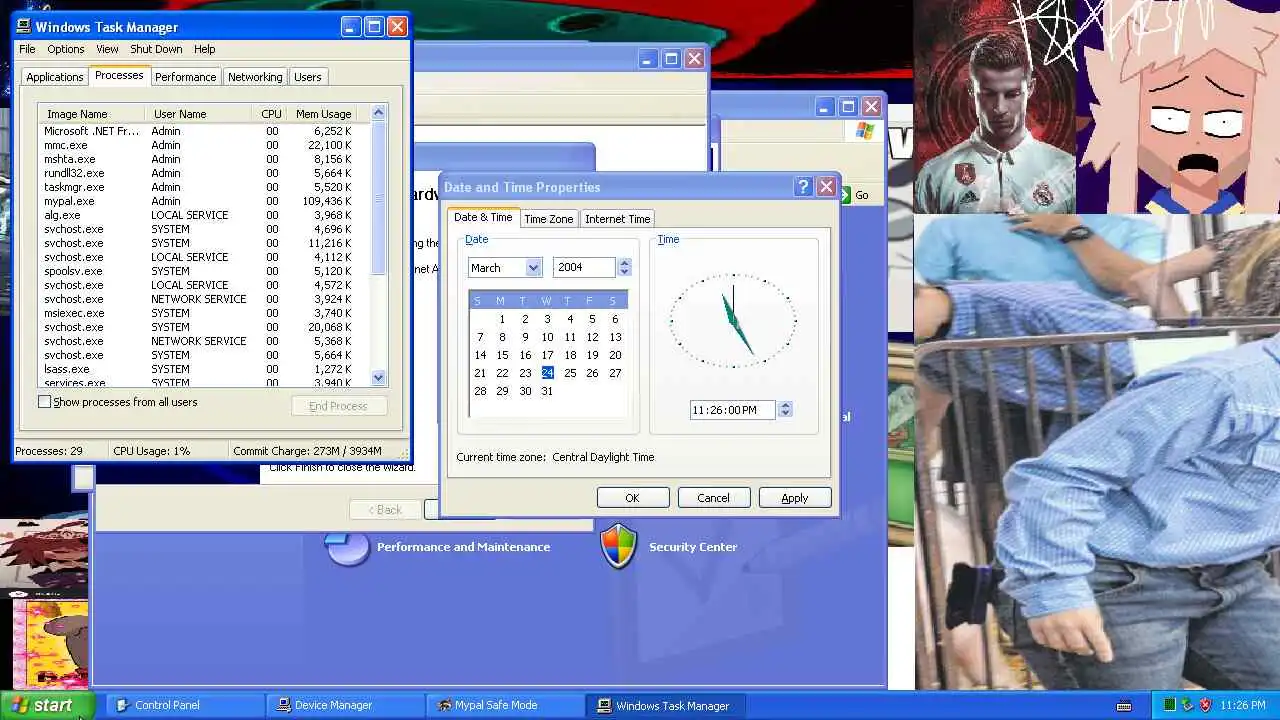Decrease the time using the down spinner
The width and height of the screenshot is (1280, 720).
coord(785,414)
